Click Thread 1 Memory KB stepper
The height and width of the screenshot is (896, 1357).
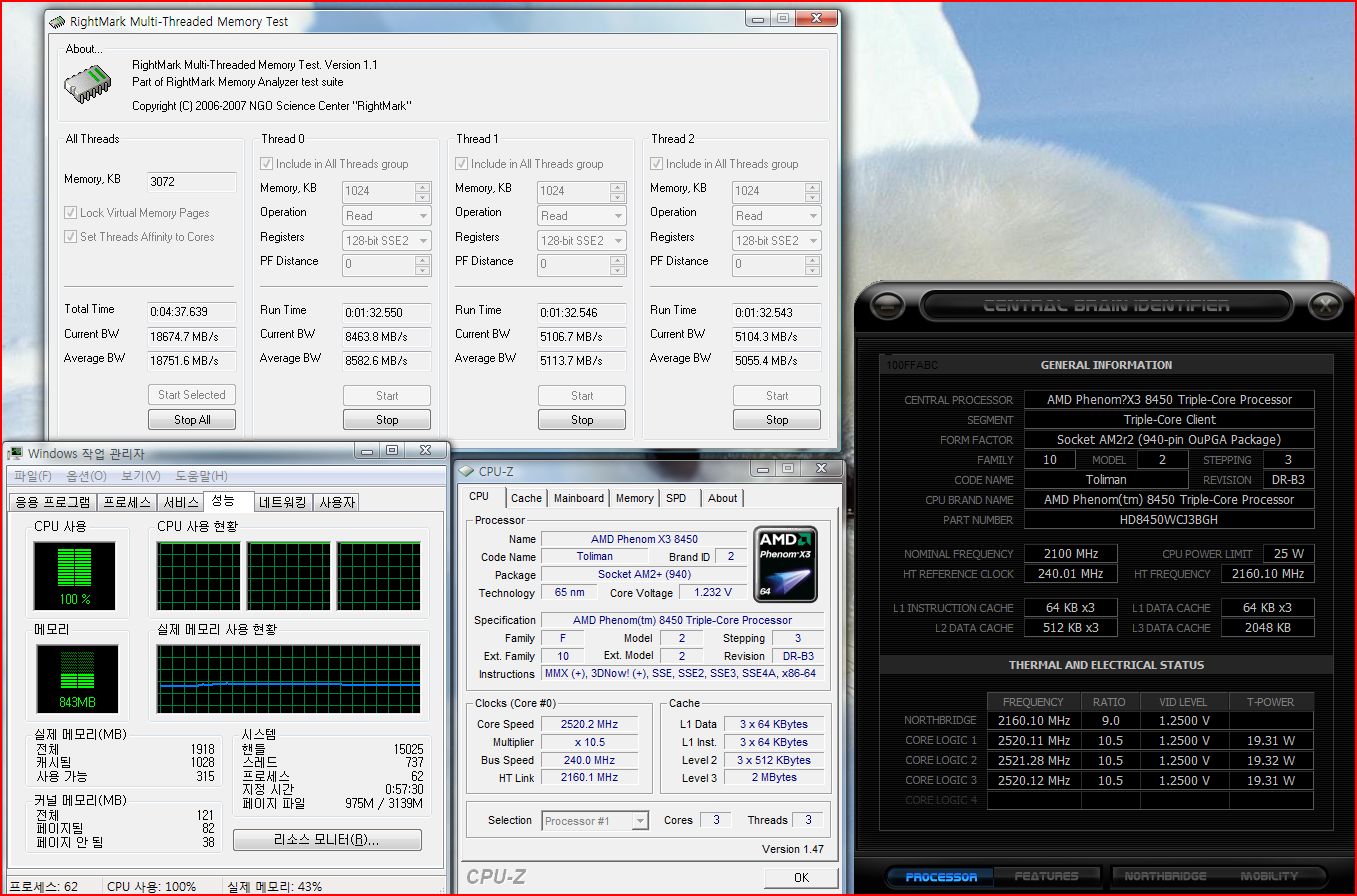click(x=618, y=191)
